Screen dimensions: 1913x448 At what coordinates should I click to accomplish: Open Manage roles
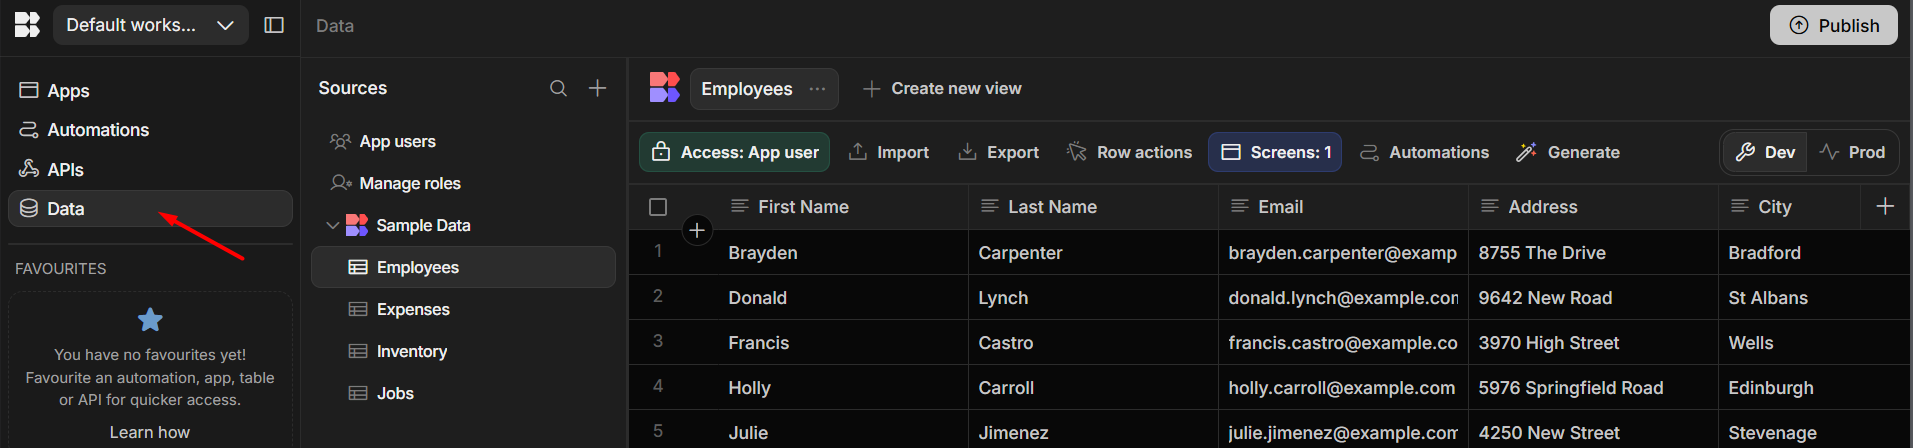[463, 183]
